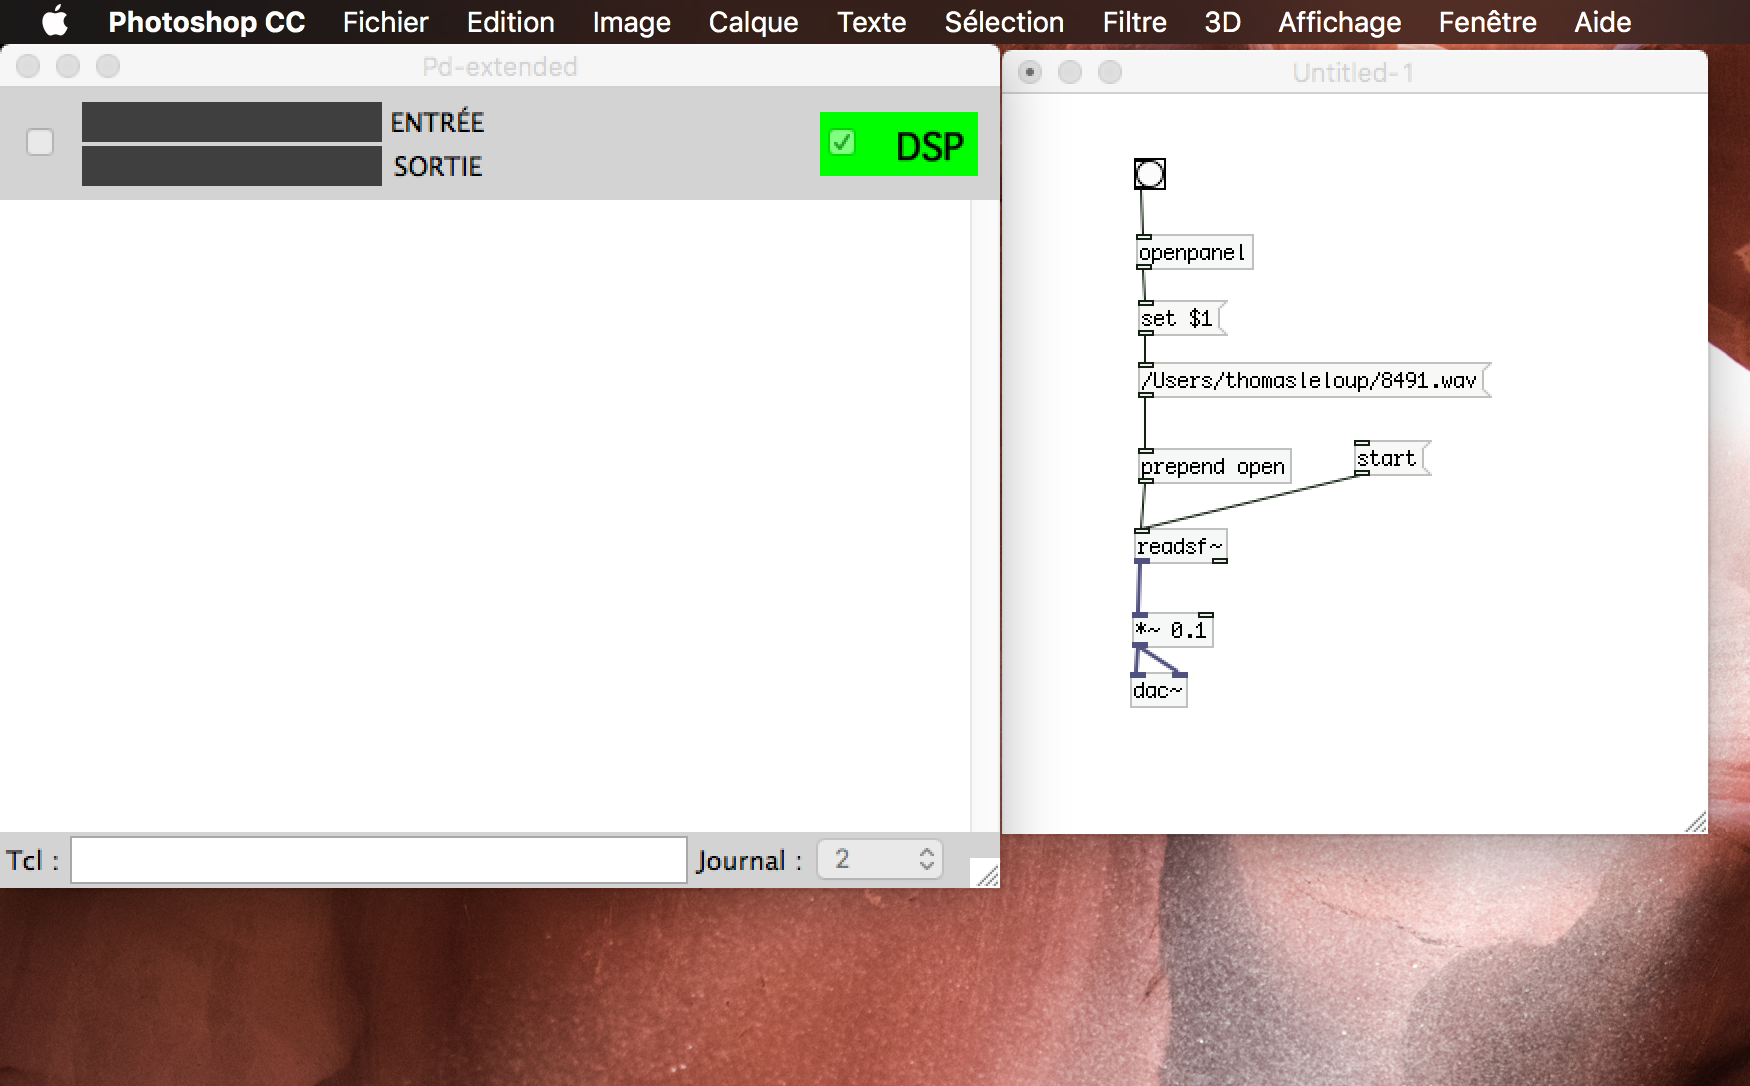Select the '*~ 0.1' multiplier object

point(1172,631)
